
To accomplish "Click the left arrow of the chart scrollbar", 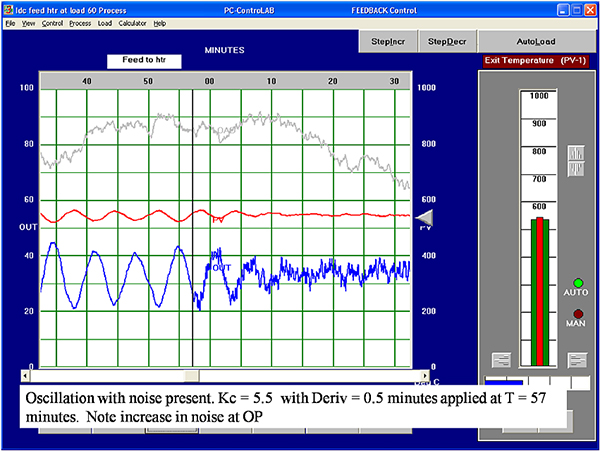I will [25, 376].
